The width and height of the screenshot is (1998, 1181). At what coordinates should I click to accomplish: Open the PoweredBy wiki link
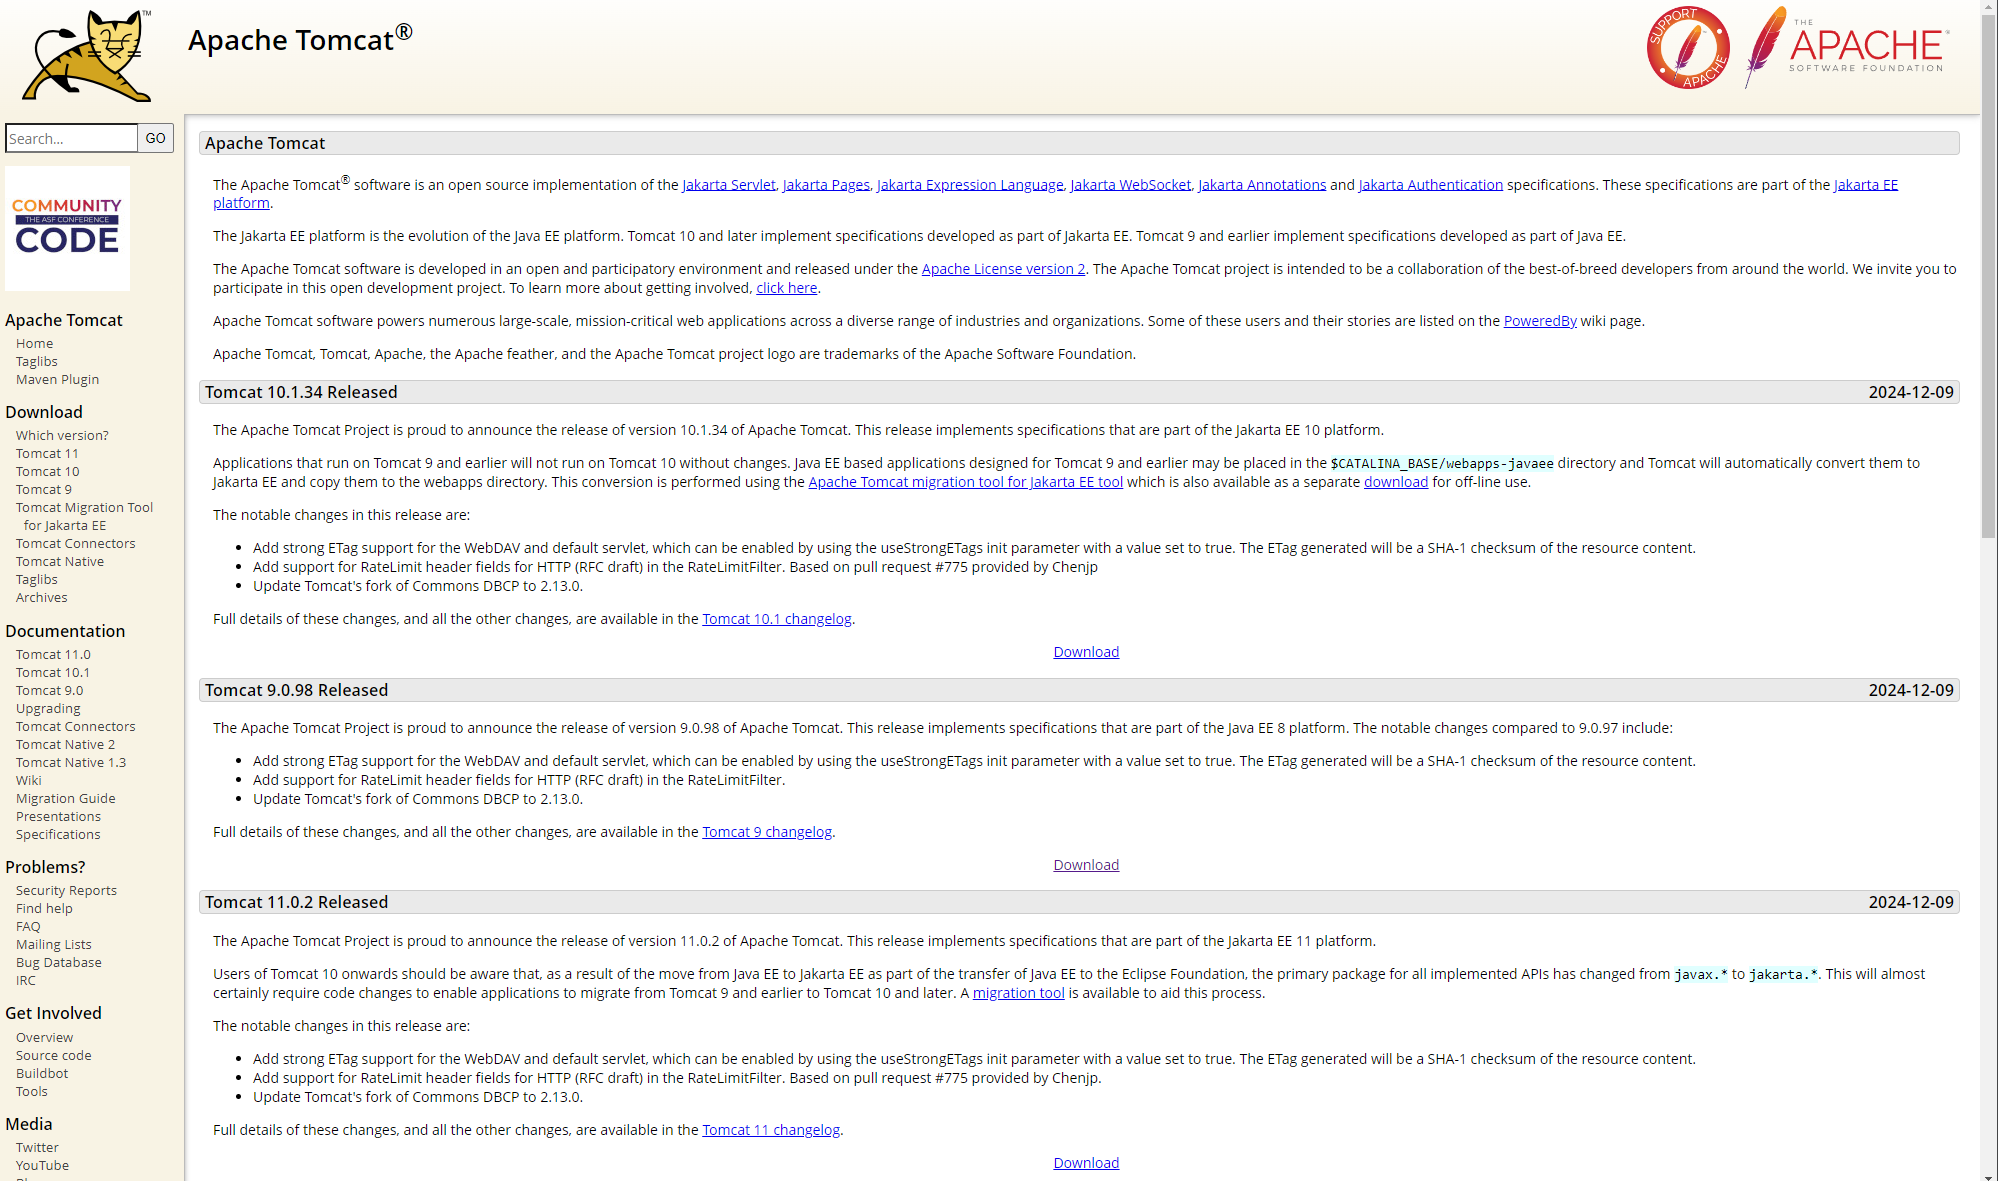coord(1539,320)
